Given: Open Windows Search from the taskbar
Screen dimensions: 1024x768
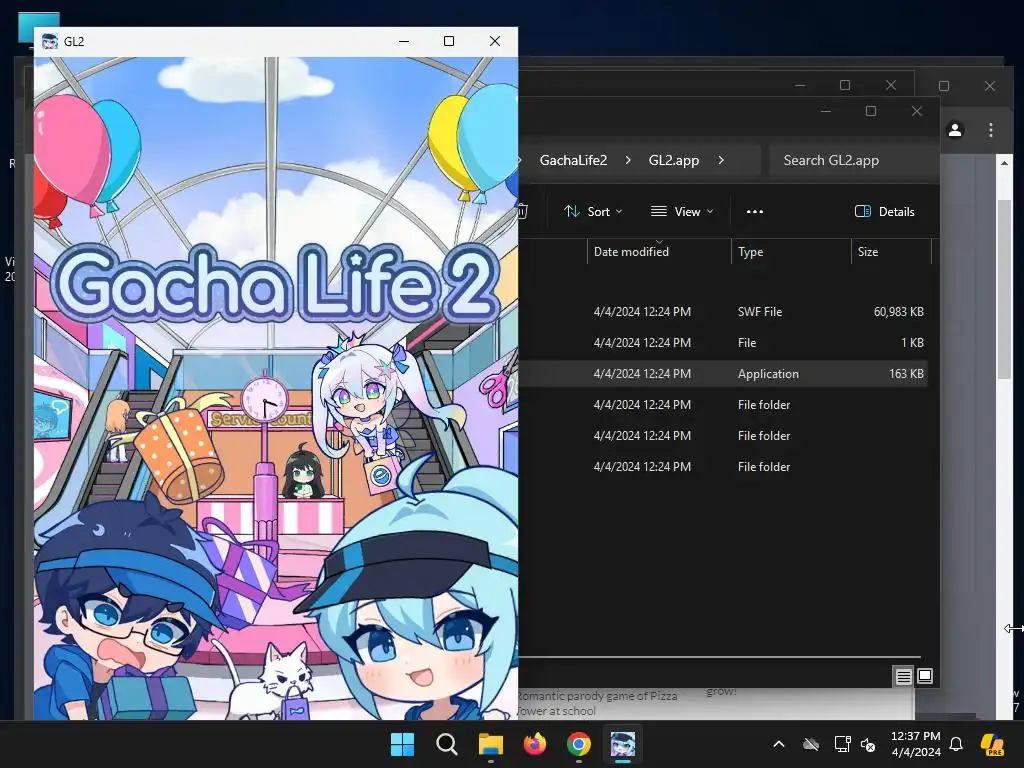Looking at the screenshot, I should [447, 744].
